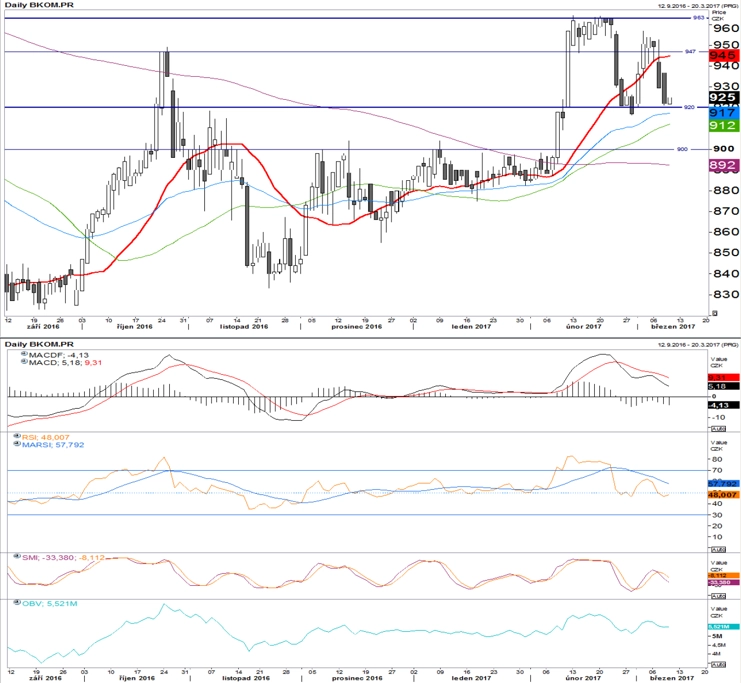Select the green 912 price tag
This screenshot has width=741, height=683.
(x=724, y=125)
